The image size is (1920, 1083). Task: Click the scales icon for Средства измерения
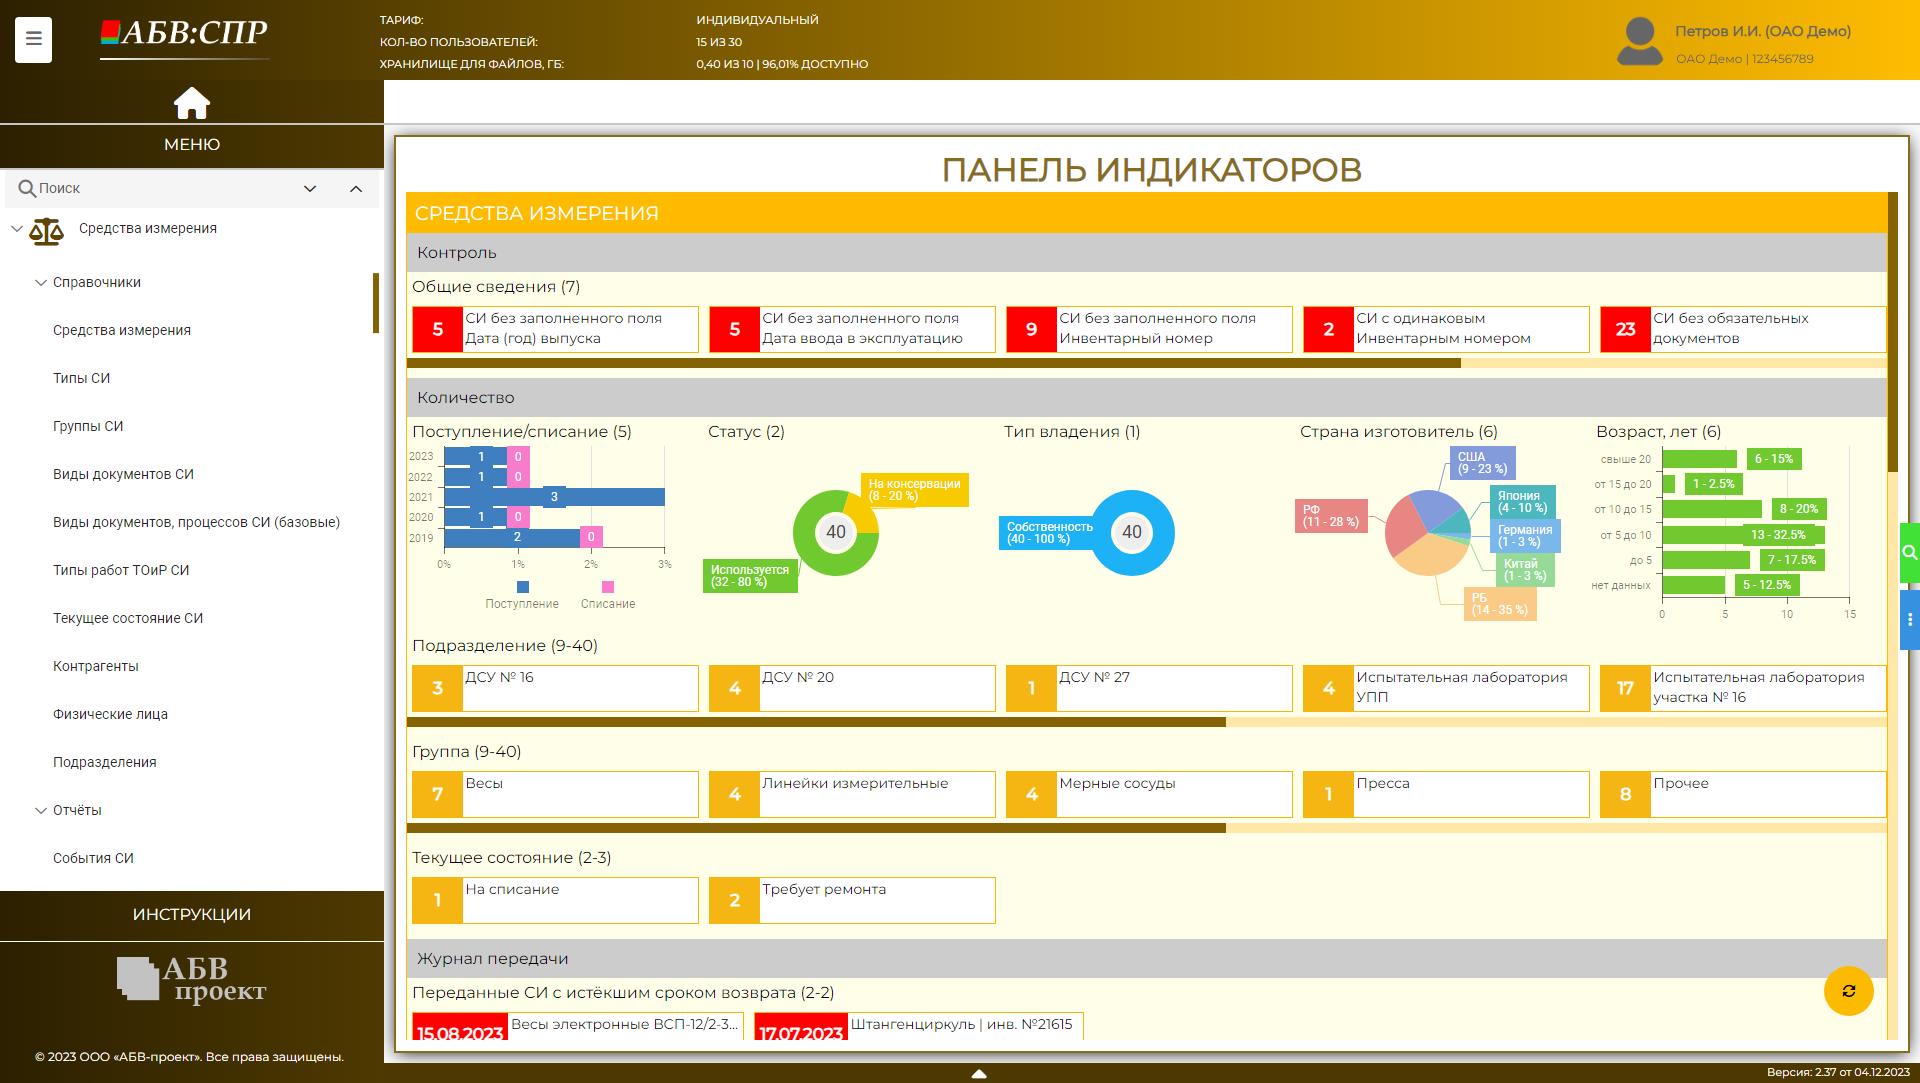click(46, 230)
